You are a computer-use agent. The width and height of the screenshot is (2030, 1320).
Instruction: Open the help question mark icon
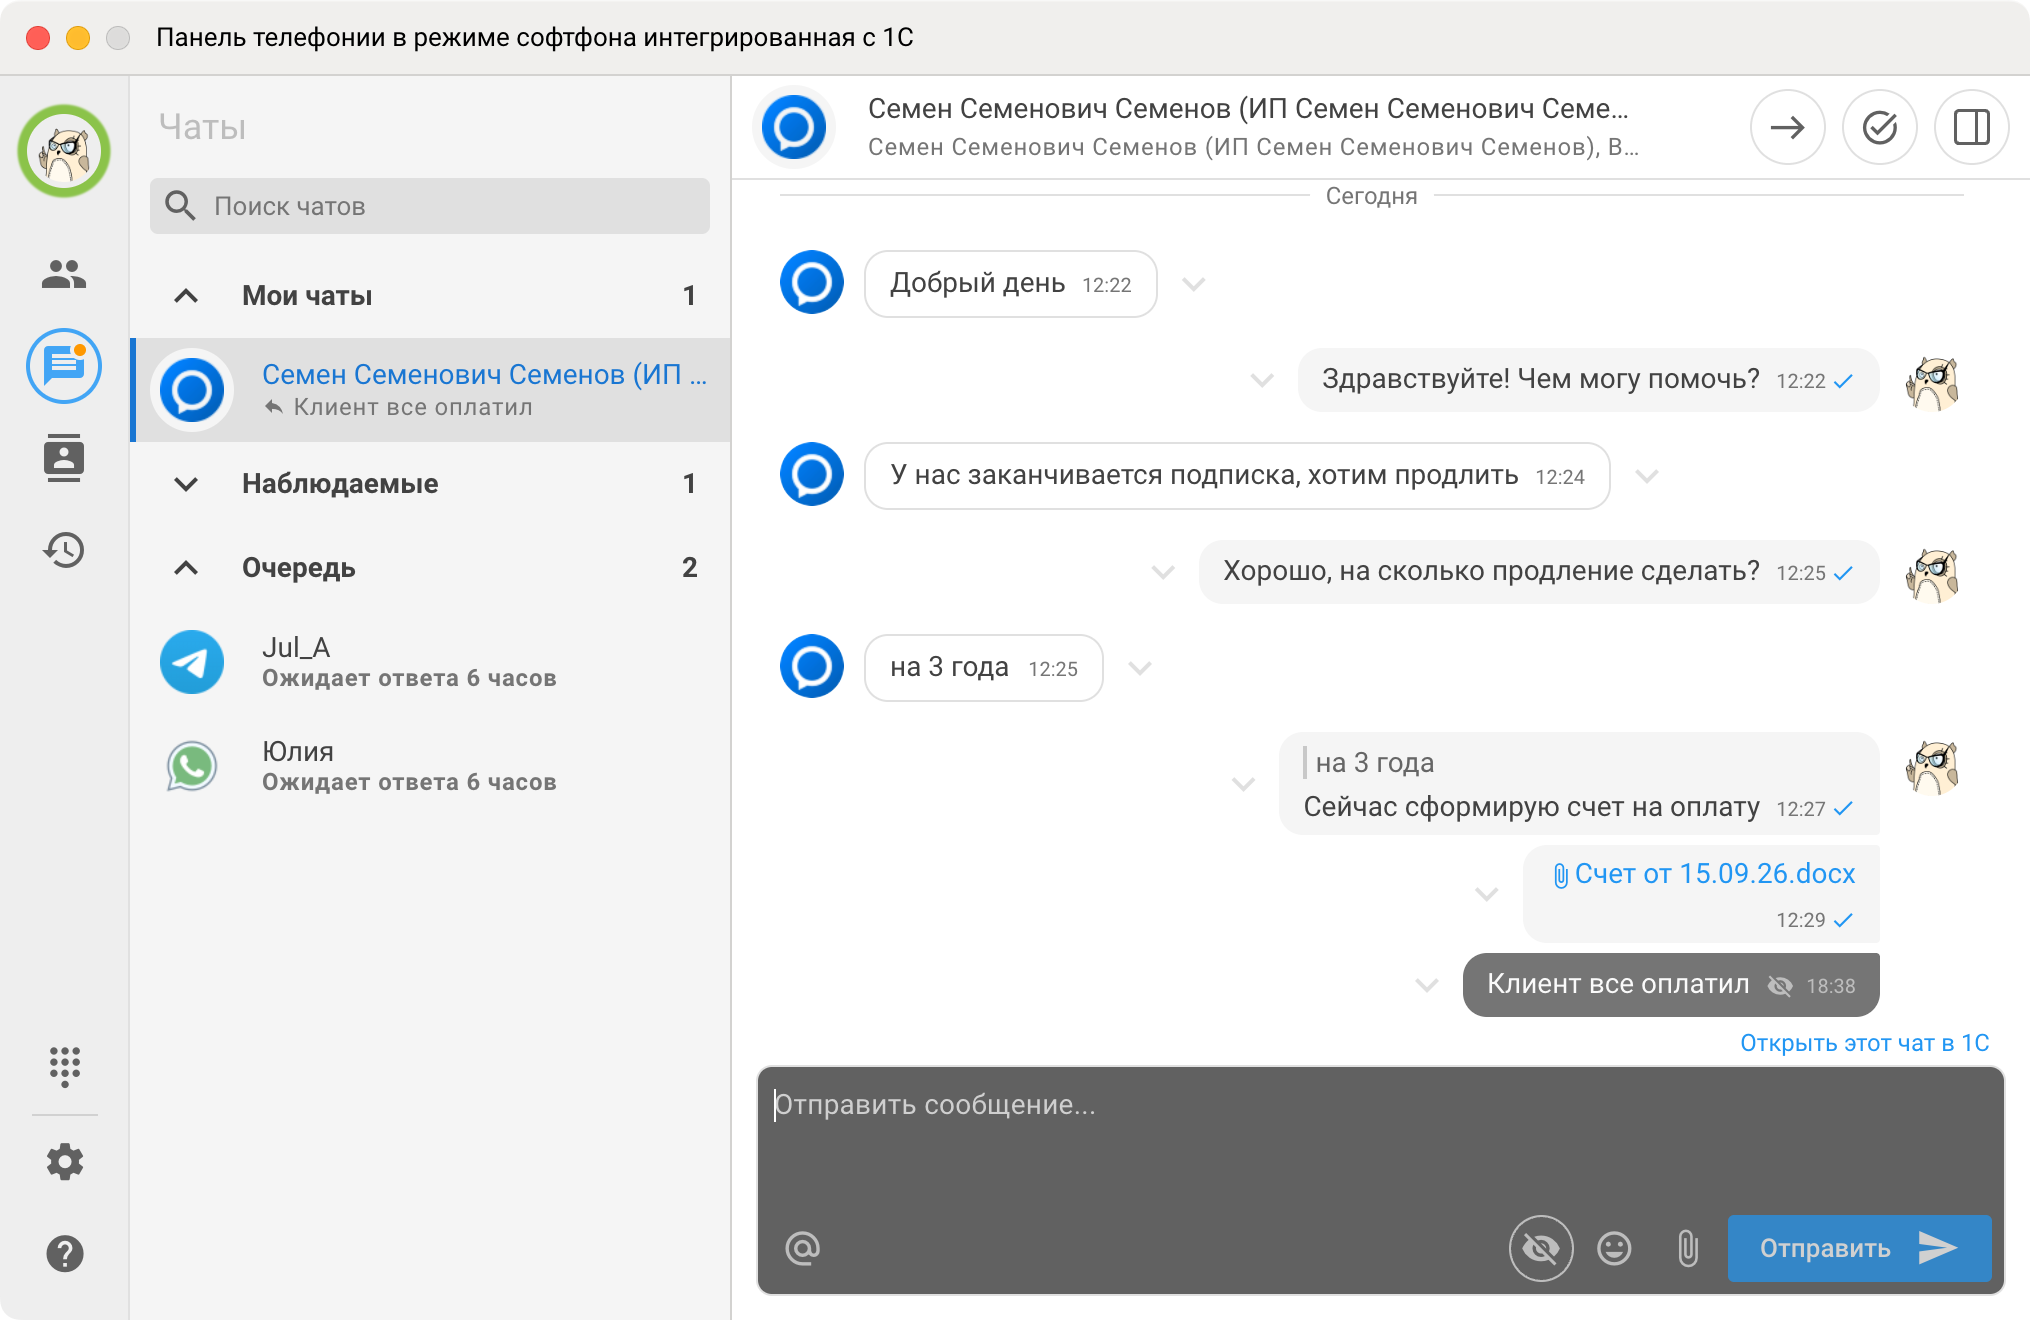coord(64,1253)
